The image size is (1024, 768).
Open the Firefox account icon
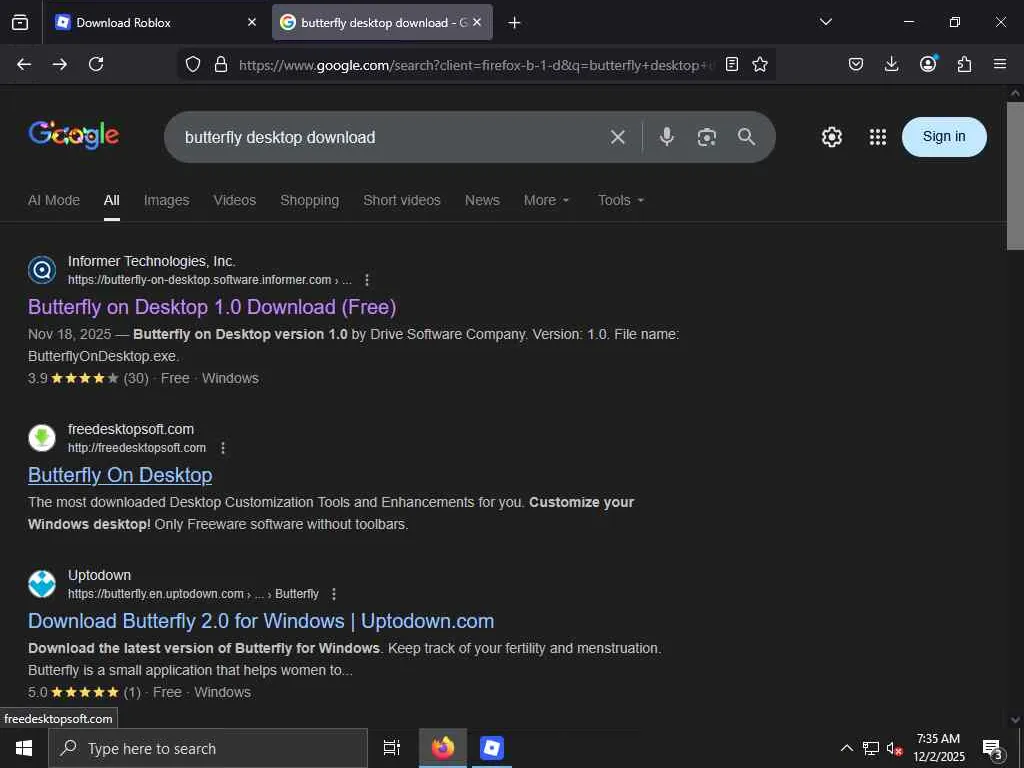[x=928, y=63]
